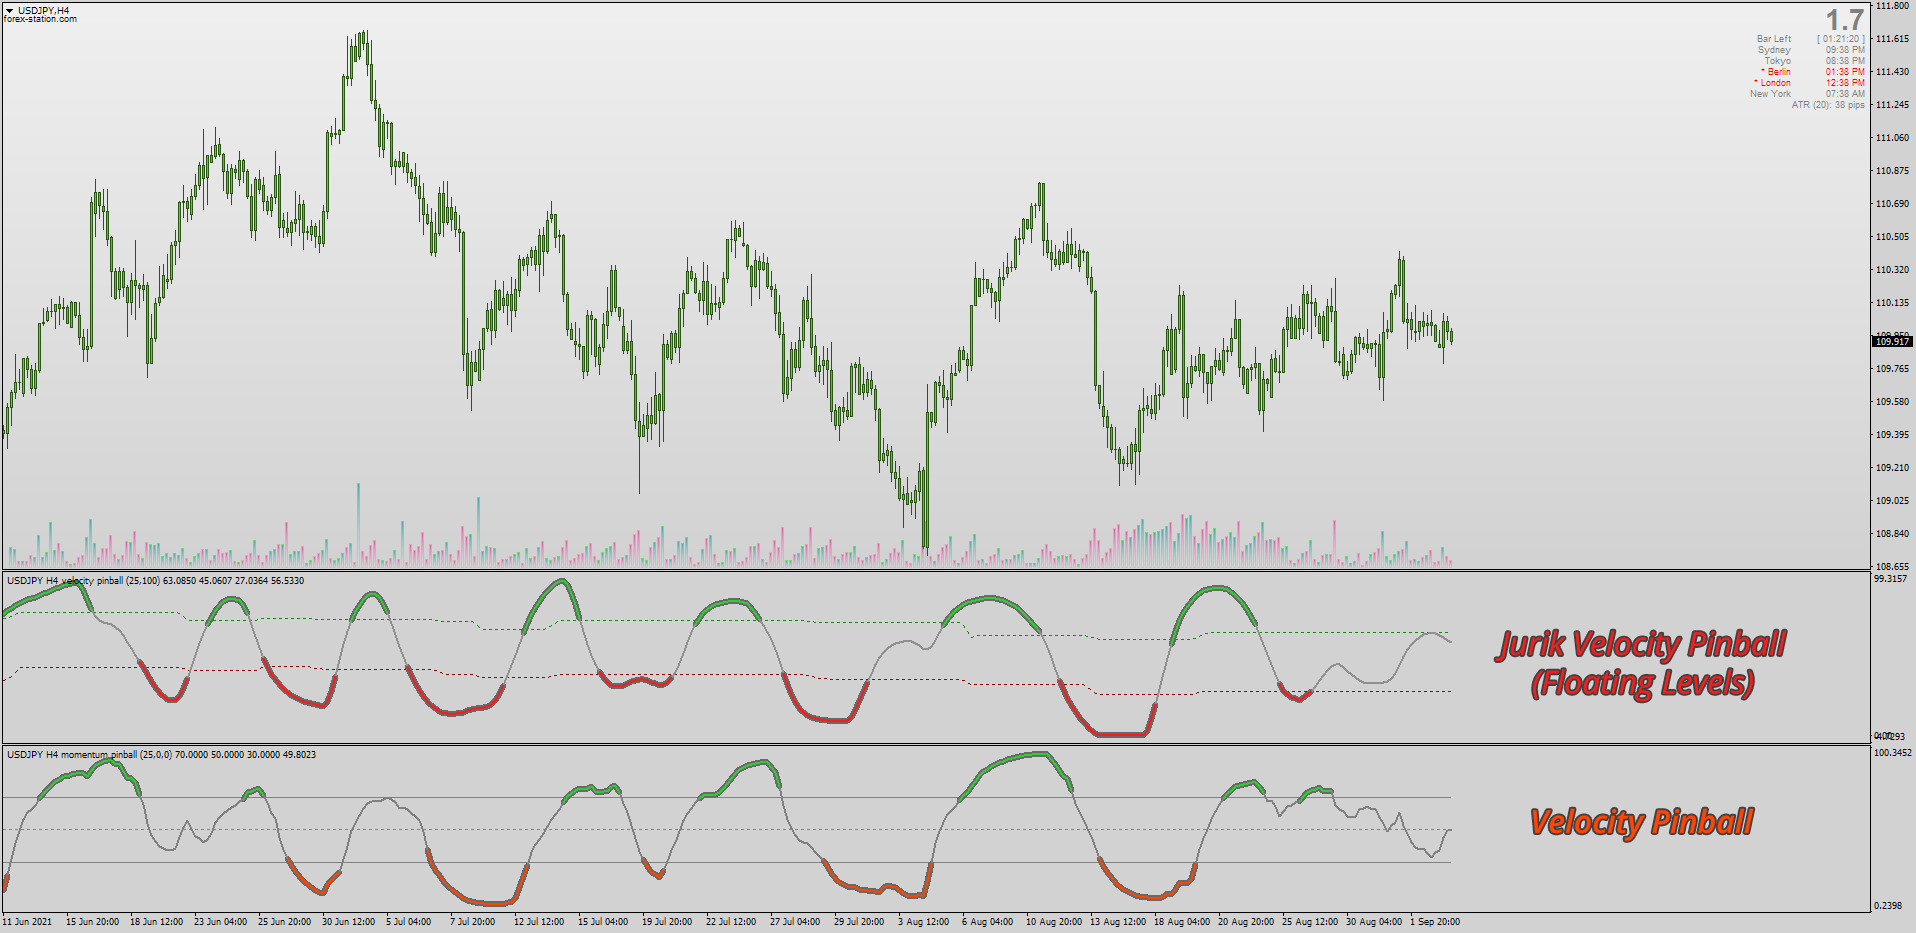Click the large 1.7 spread value

click(x=1844, y=20)
